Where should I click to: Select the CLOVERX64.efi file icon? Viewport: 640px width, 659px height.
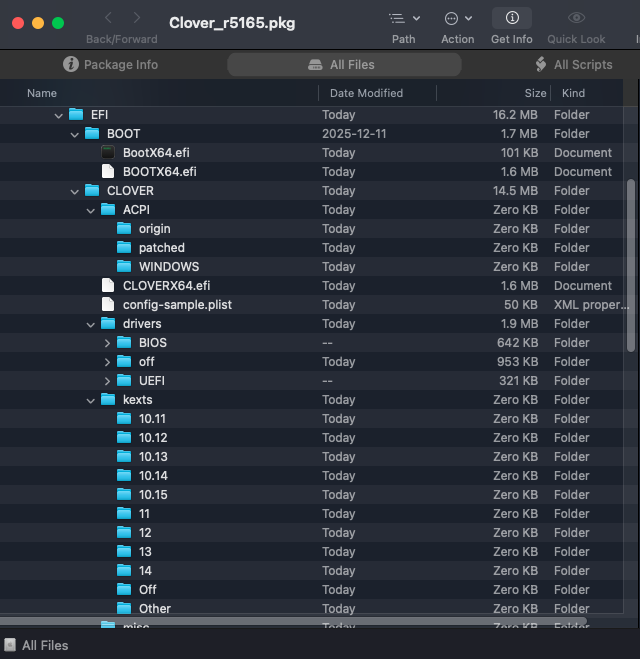click(x=108, y=285)
